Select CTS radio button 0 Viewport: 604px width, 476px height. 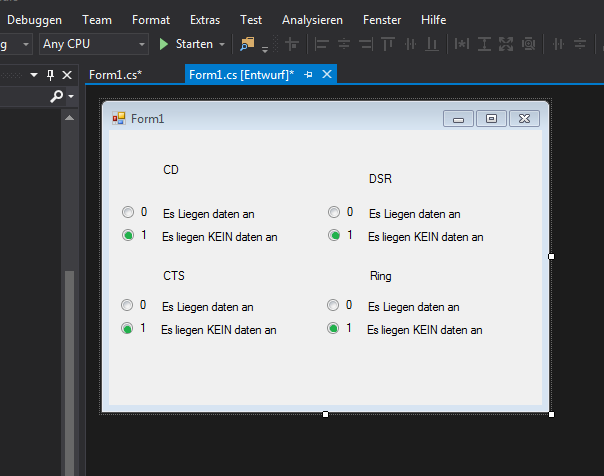point(127,305)
